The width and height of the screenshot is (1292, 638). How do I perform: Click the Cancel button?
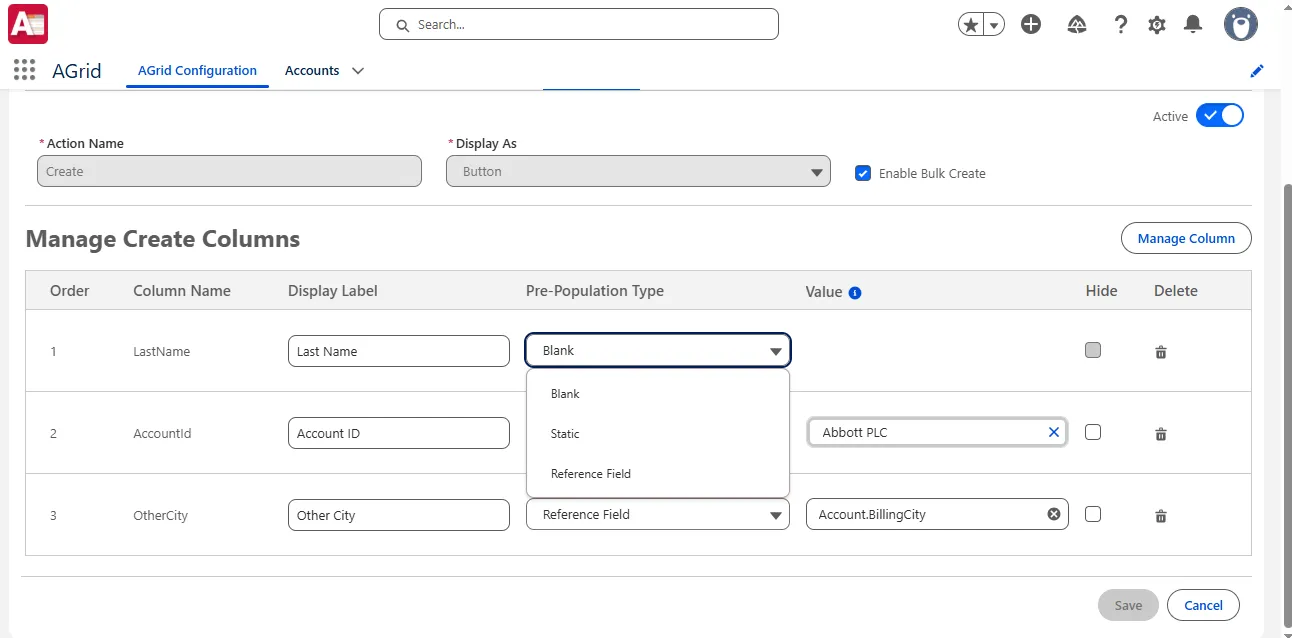pyautogui.click(x=1203, y=605)
